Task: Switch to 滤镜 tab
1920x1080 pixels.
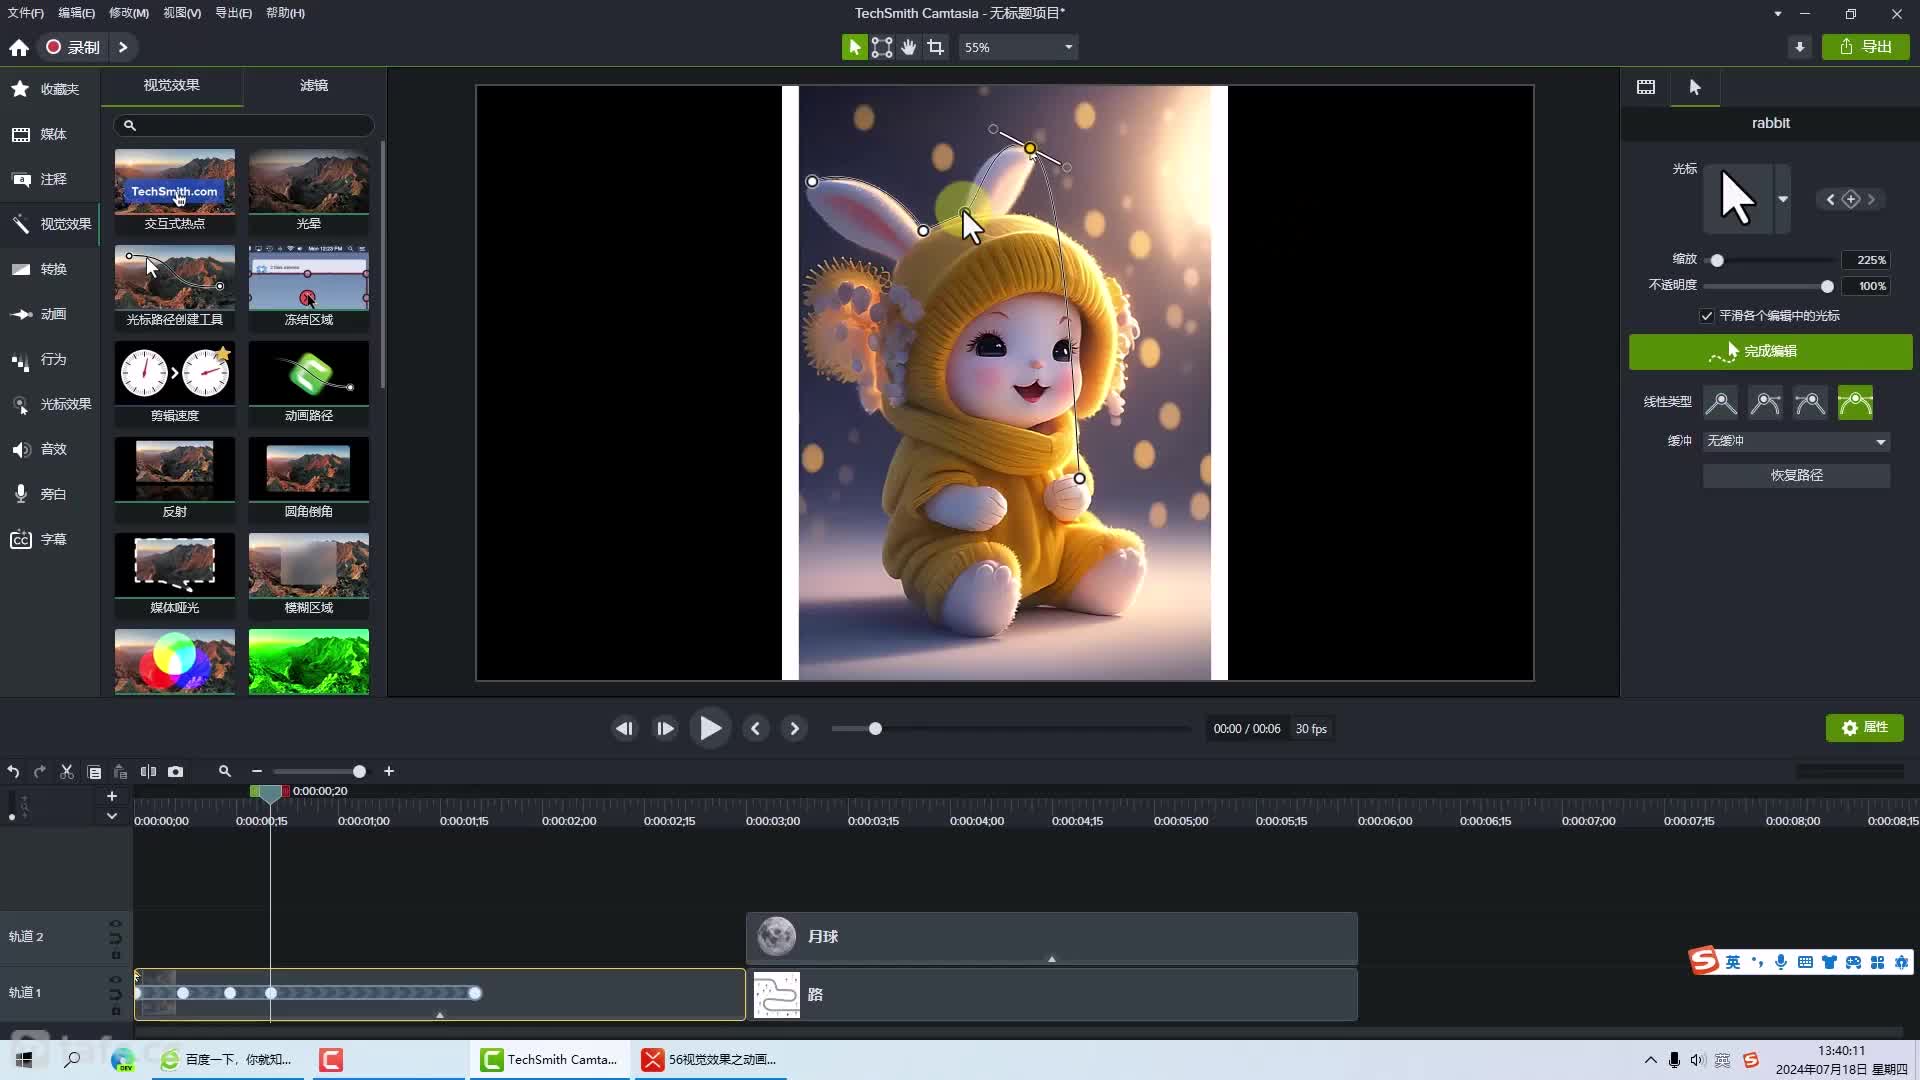Action: point(314,86)
